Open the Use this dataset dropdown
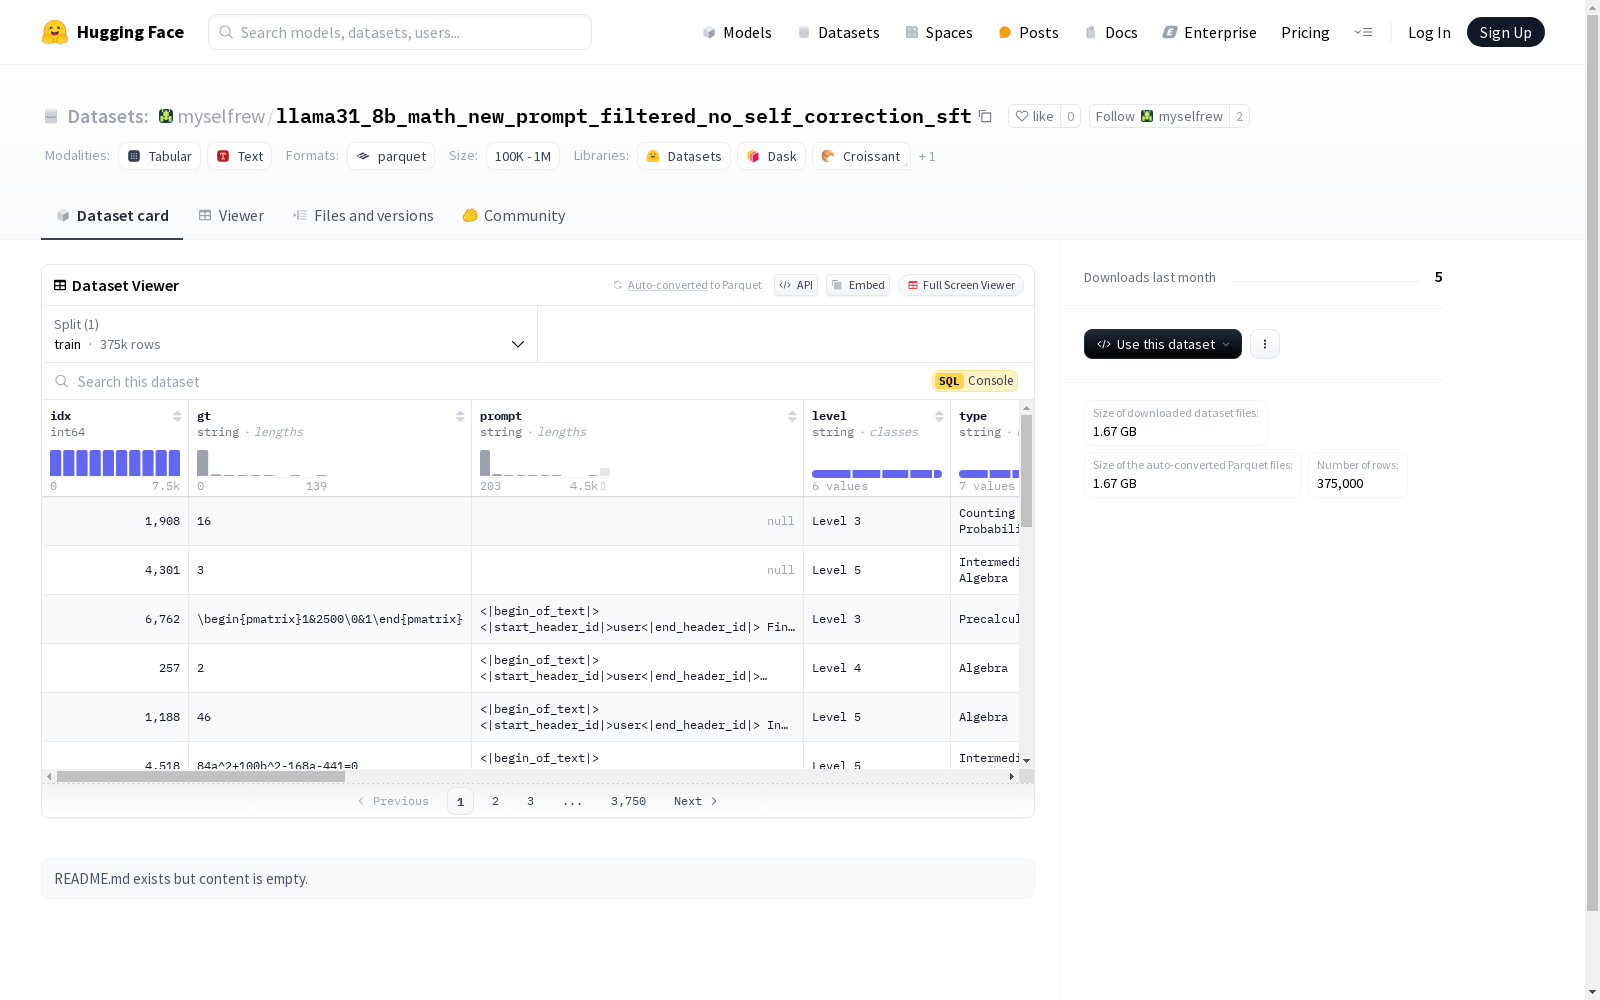 pyautogui.click(x=1163, y=344)
